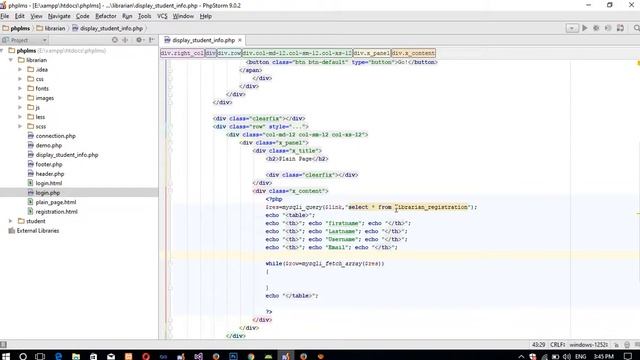Select the display_student_info.php editor tab
The width and height of the screenshot is (640, 360).
[203, 40]
